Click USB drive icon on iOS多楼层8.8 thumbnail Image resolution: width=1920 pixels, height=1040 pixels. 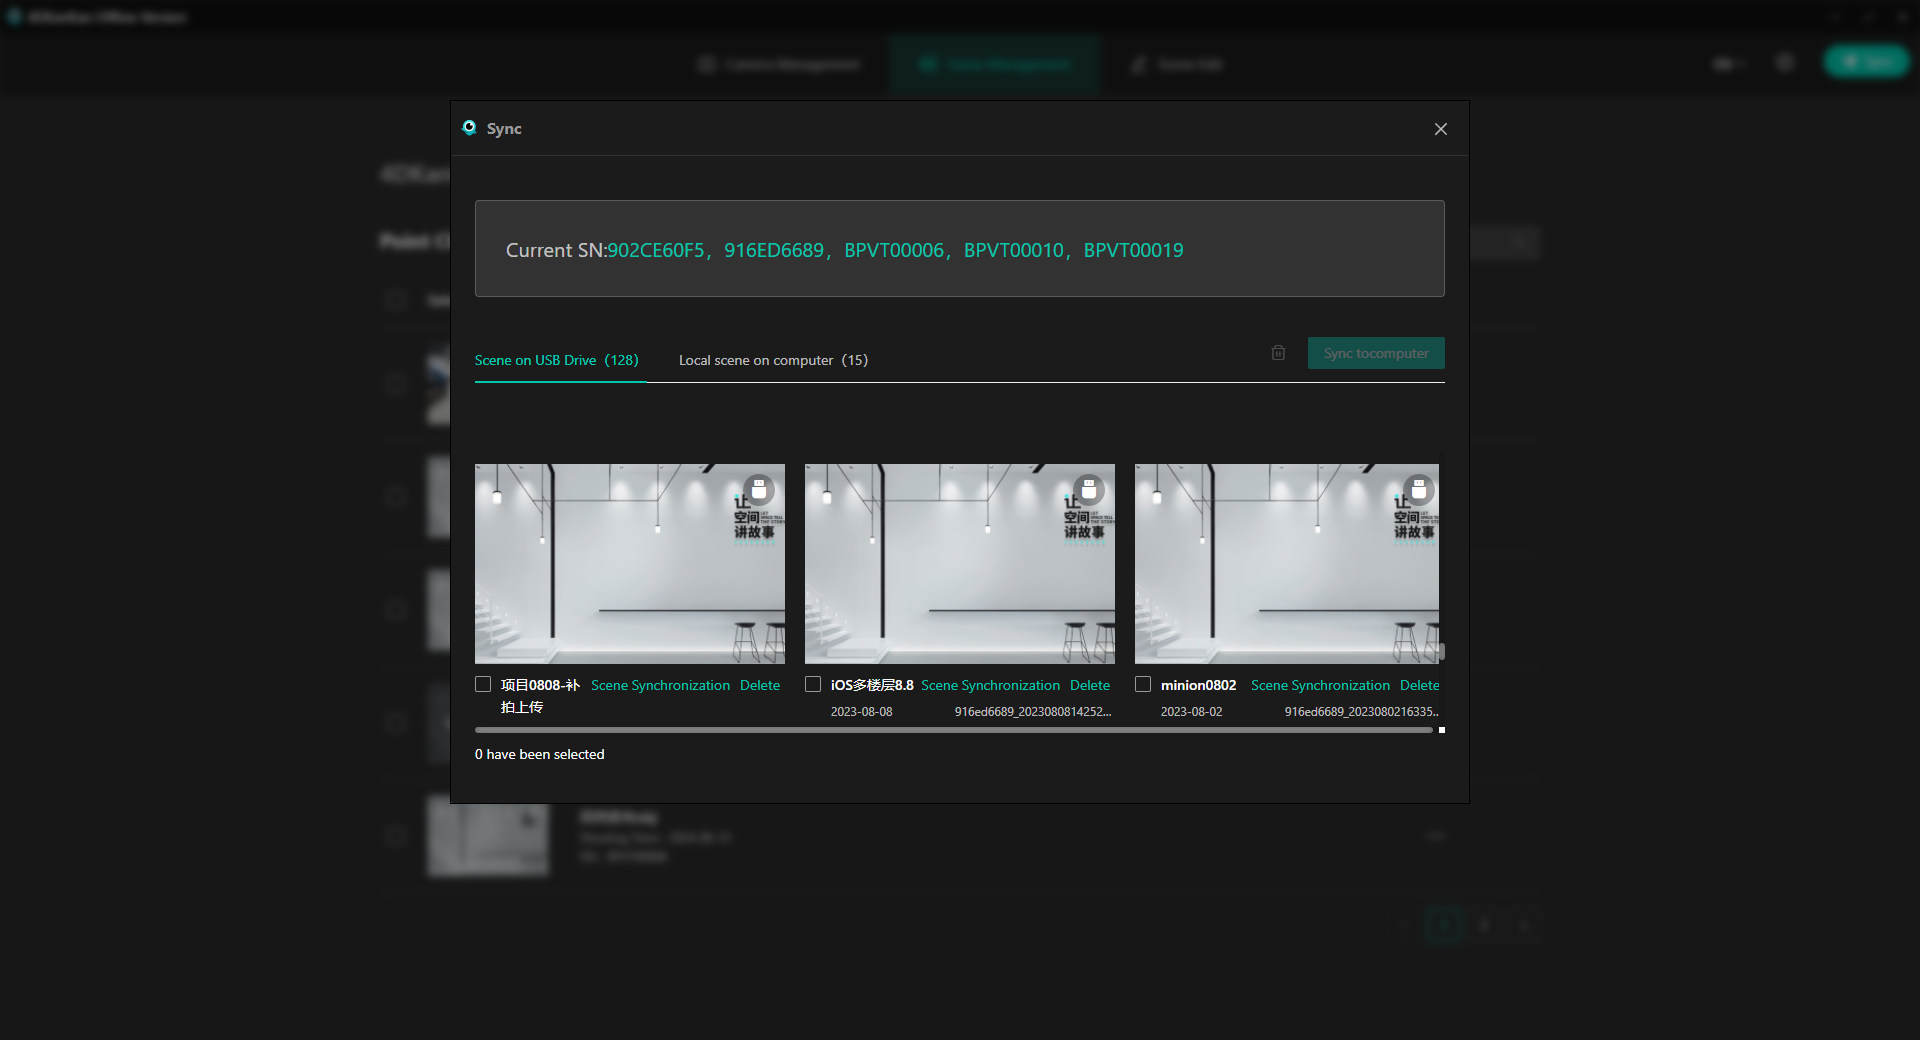coord(1089,489)
